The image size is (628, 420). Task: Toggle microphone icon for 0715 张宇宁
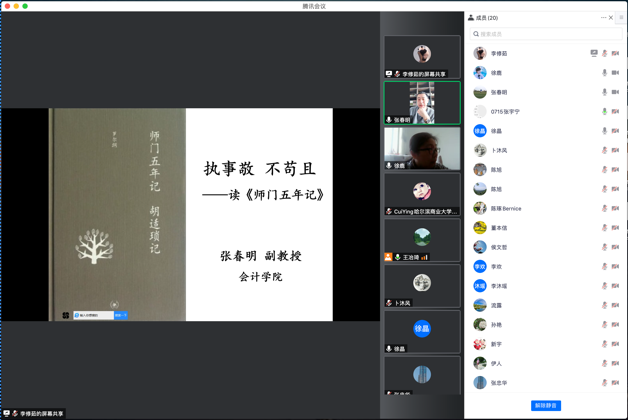click(x=605, y=112)
